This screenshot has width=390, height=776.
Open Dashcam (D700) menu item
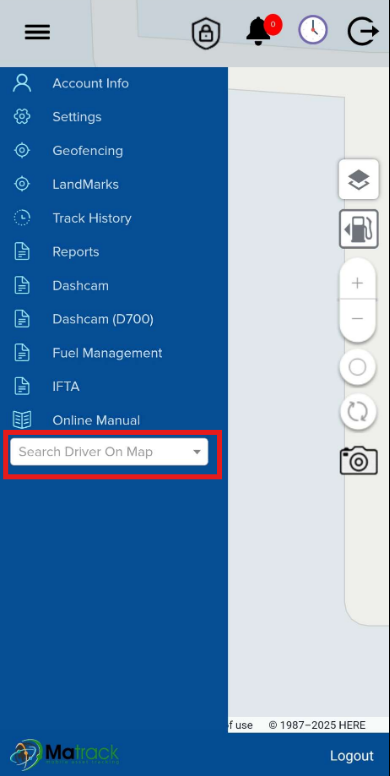[x=103, y=319]
